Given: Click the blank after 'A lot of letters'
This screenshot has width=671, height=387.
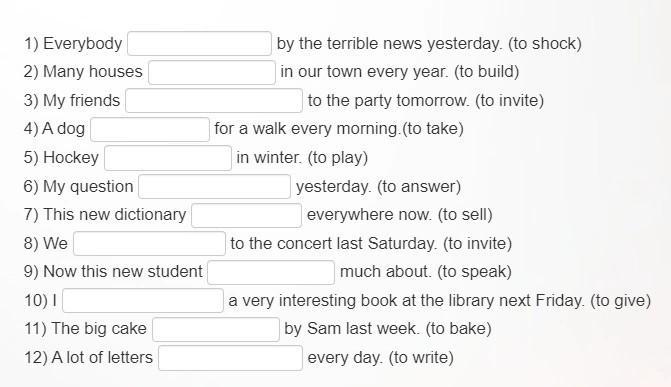Looking at the screenshot, I should (x=231, y=358).
